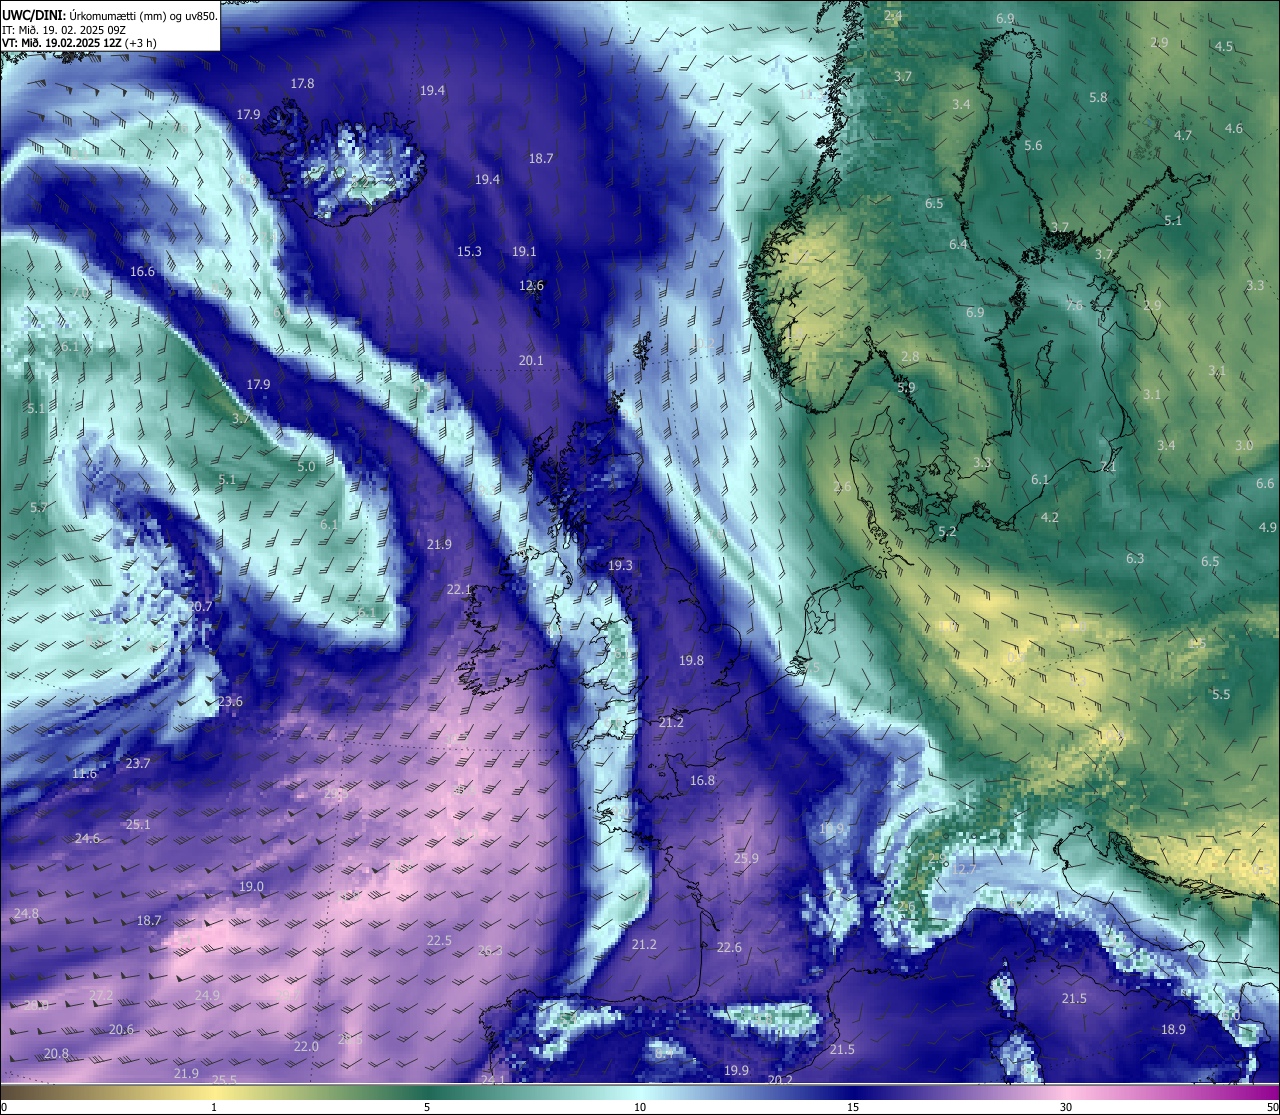
Task: Click the '19.0' value on the map
Action: coord(251,887)
